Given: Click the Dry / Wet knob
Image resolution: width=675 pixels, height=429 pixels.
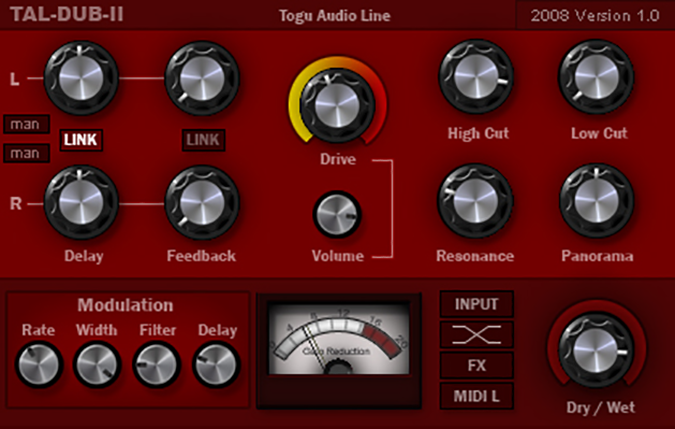Looking at the screenshot, I should [x=596, y=349].
